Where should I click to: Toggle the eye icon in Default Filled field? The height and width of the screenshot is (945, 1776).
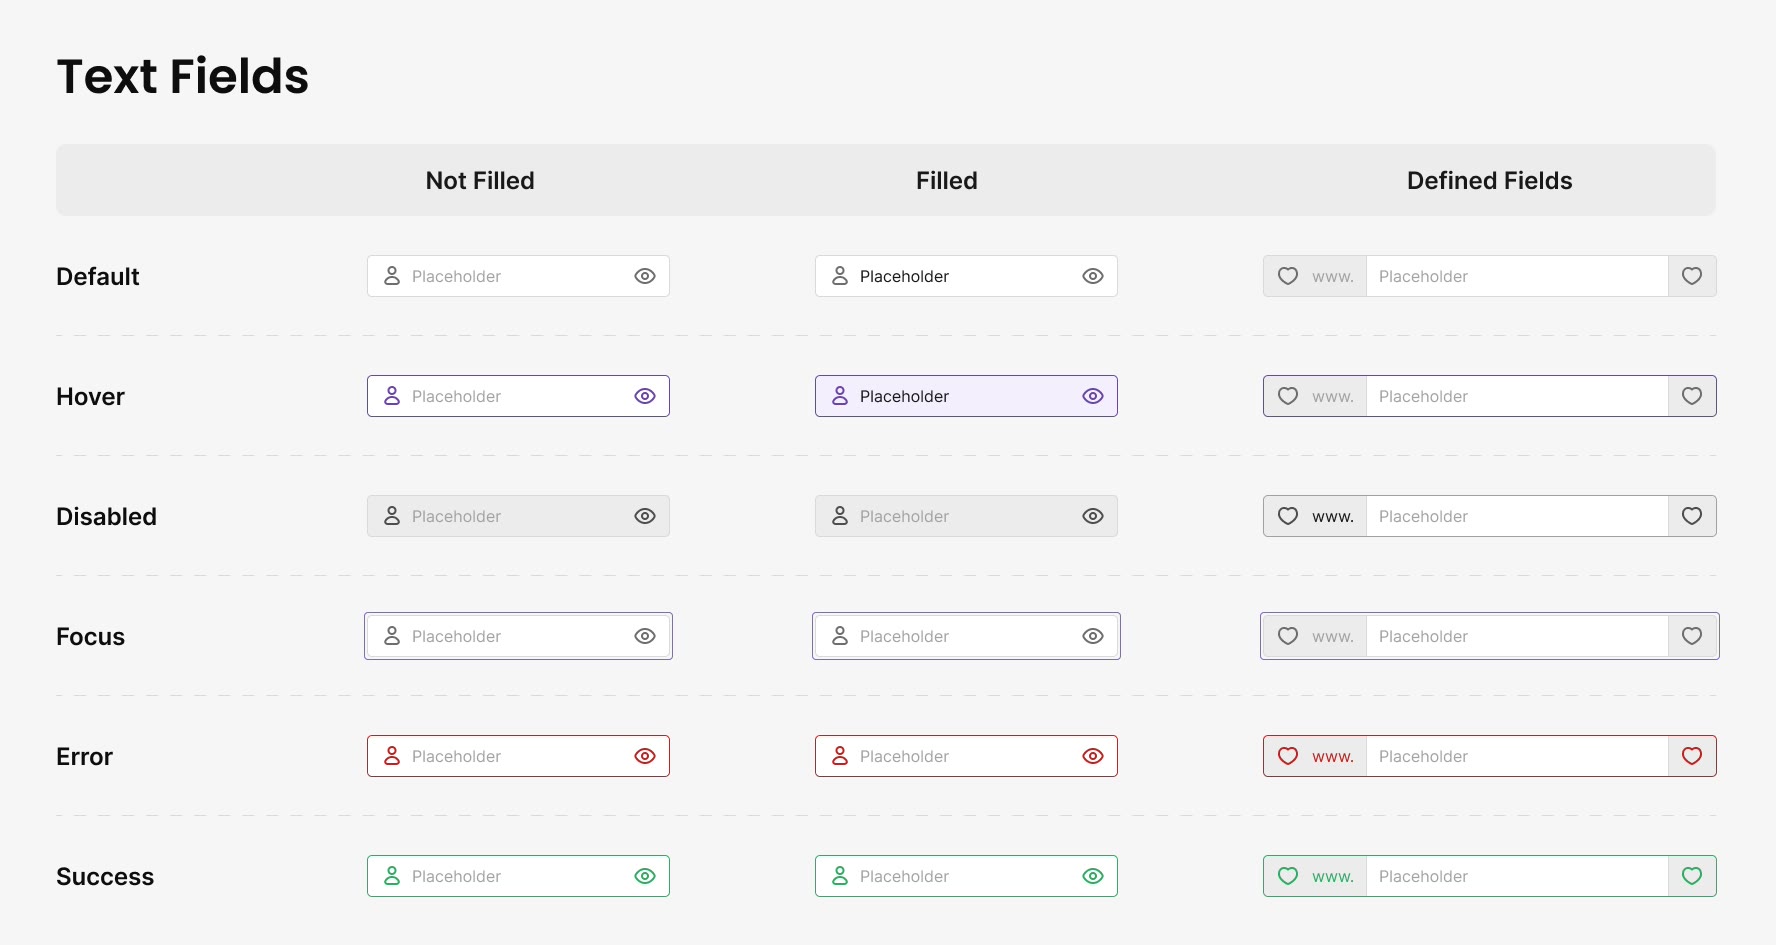1093,276
